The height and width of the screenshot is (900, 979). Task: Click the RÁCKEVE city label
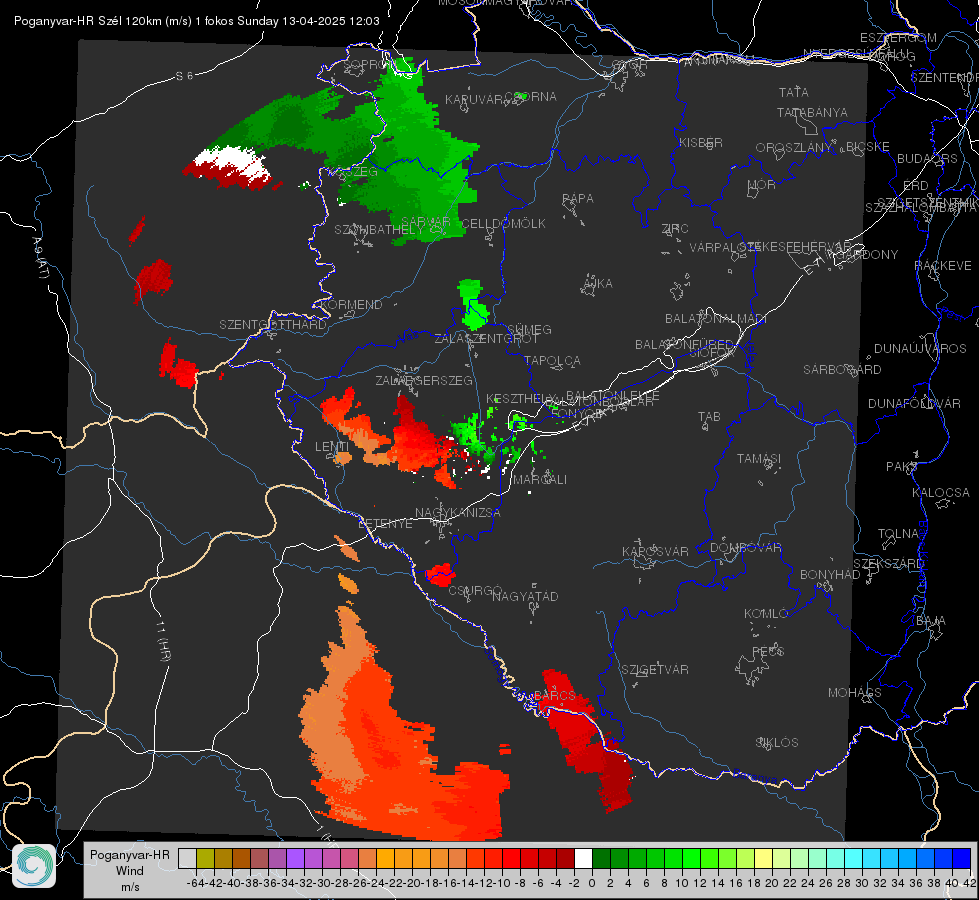(943, 266)
